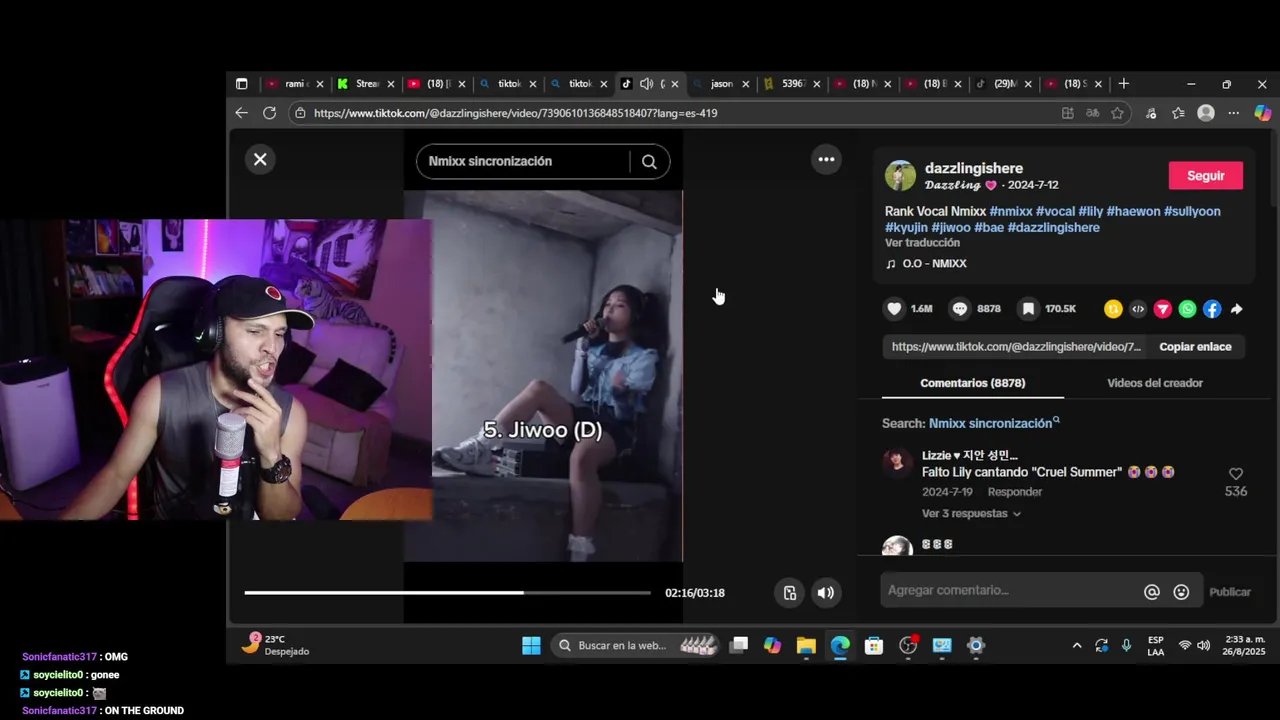Image resolution: width=1280 pixels, height=720 pixels.
Task: Insert a mention with the @ icon
Action: (x=1152, y=592)
